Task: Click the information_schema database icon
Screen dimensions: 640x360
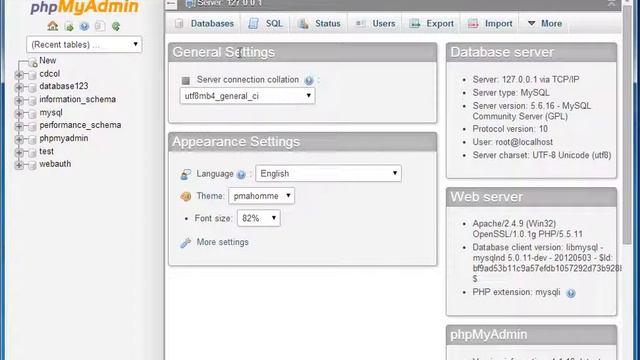Action: tap(32, 100)
